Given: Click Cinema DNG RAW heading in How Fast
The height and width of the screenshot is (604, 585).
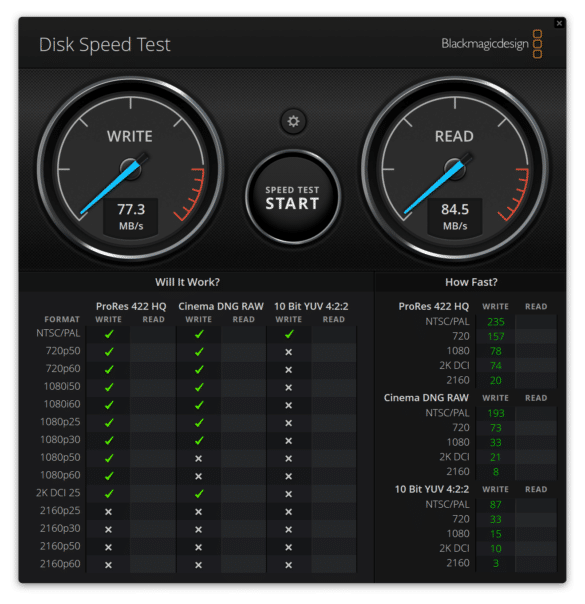Looking at the screenshot, I should point(426,398).
